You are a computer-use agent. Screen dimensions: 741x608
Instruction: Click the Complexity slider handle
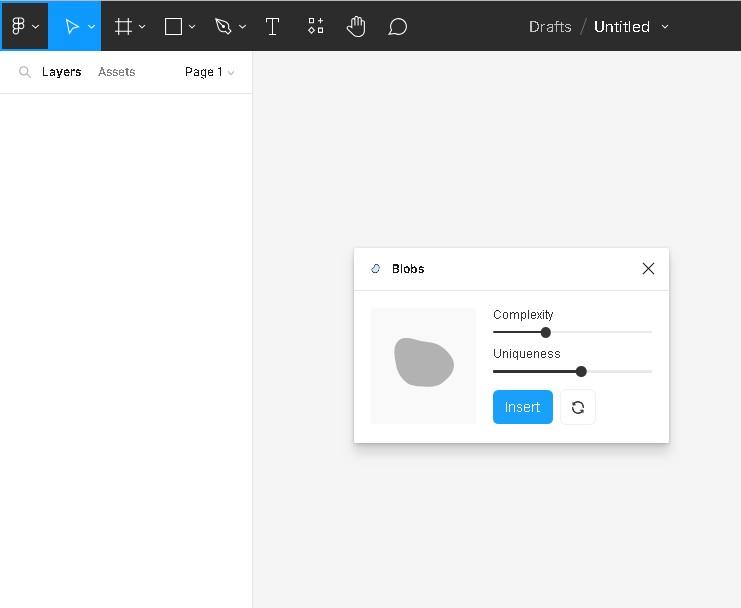pyautogui.click(x=546, y=332)
